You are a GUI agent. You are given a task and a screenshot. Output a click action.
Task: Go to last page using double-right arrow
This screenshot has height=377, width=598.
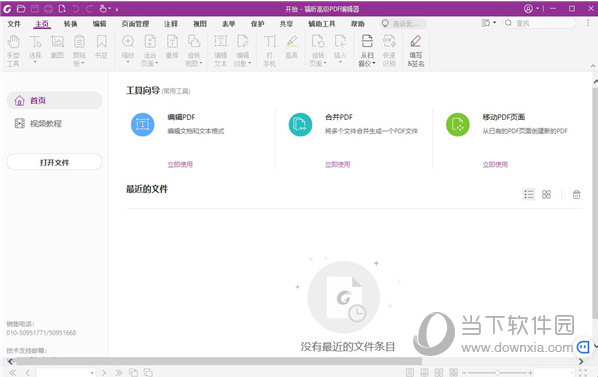(119, 372)
